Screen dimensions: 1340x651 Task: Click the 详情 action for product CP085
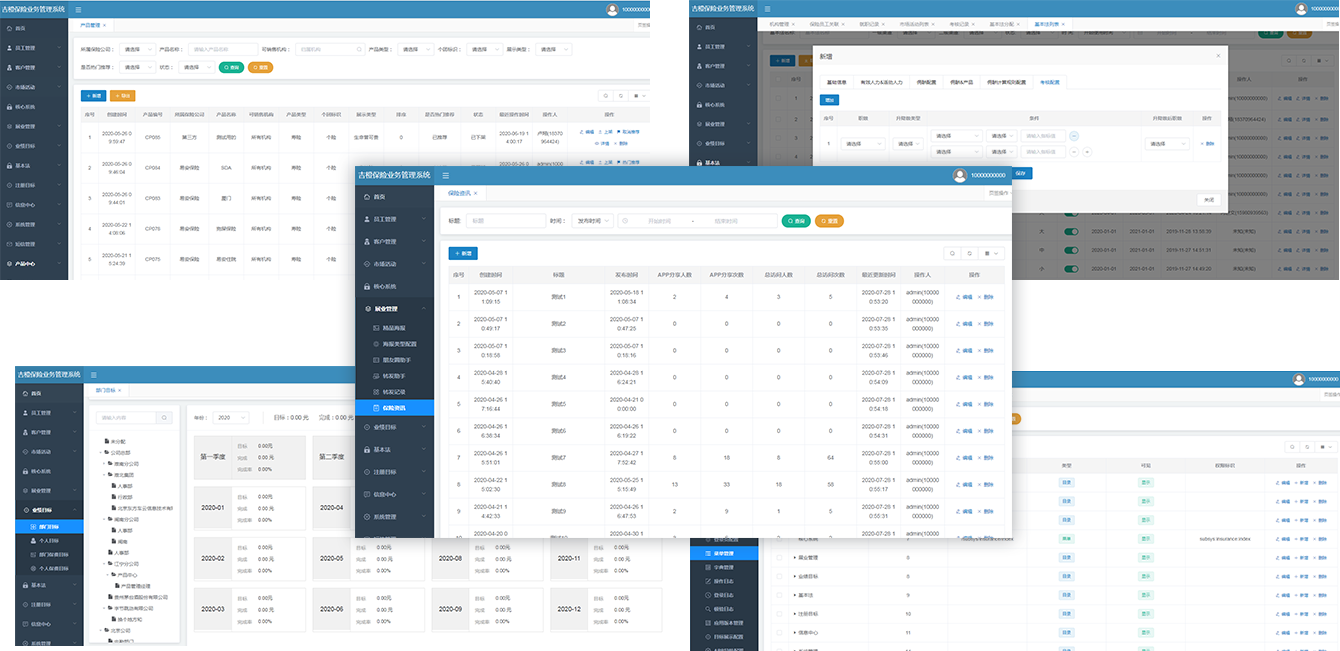click(x=603, y=142)
